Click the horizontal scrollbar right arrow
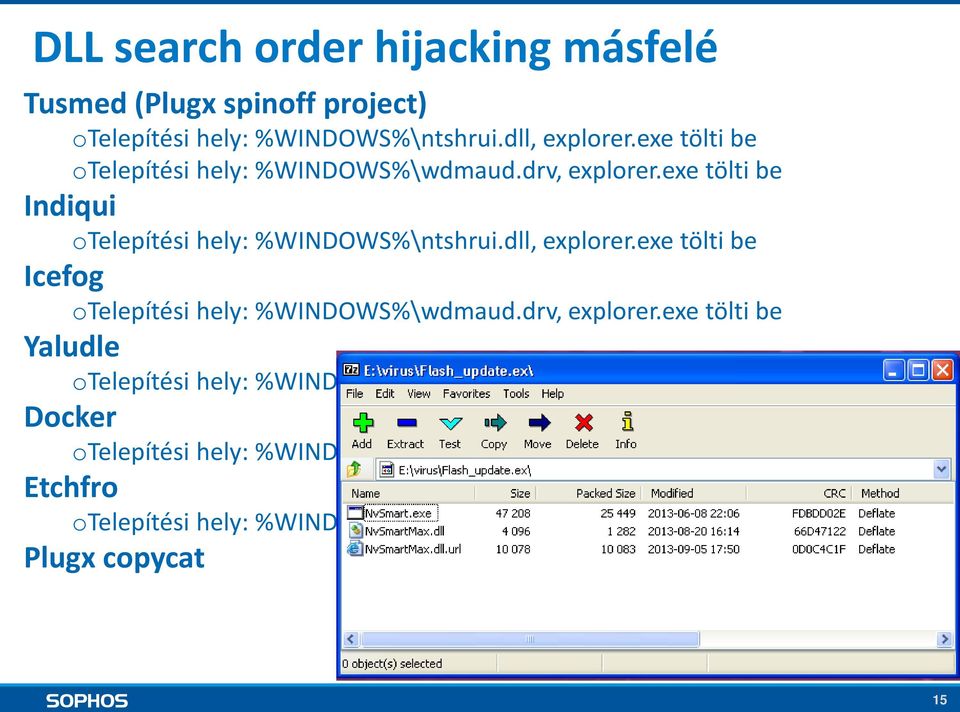Image resolution: width=960 pixels, height=712 pixels. click(x=943, y=639)
